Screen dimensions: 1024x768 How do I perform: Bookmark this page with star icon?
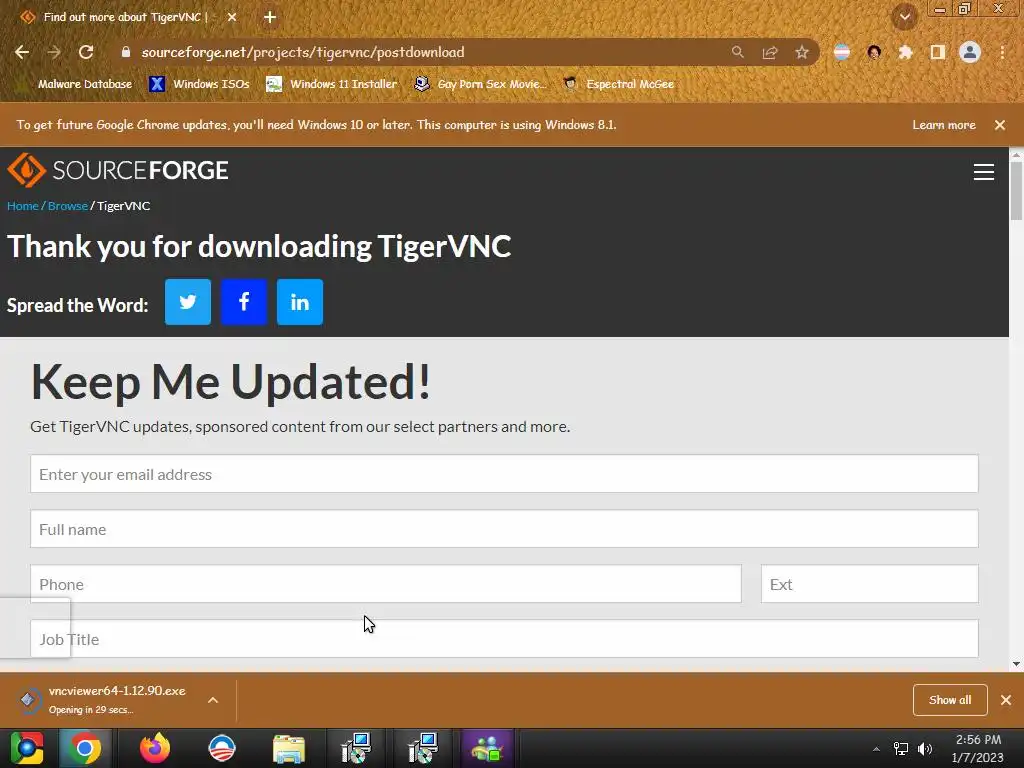tap(802, 52)
